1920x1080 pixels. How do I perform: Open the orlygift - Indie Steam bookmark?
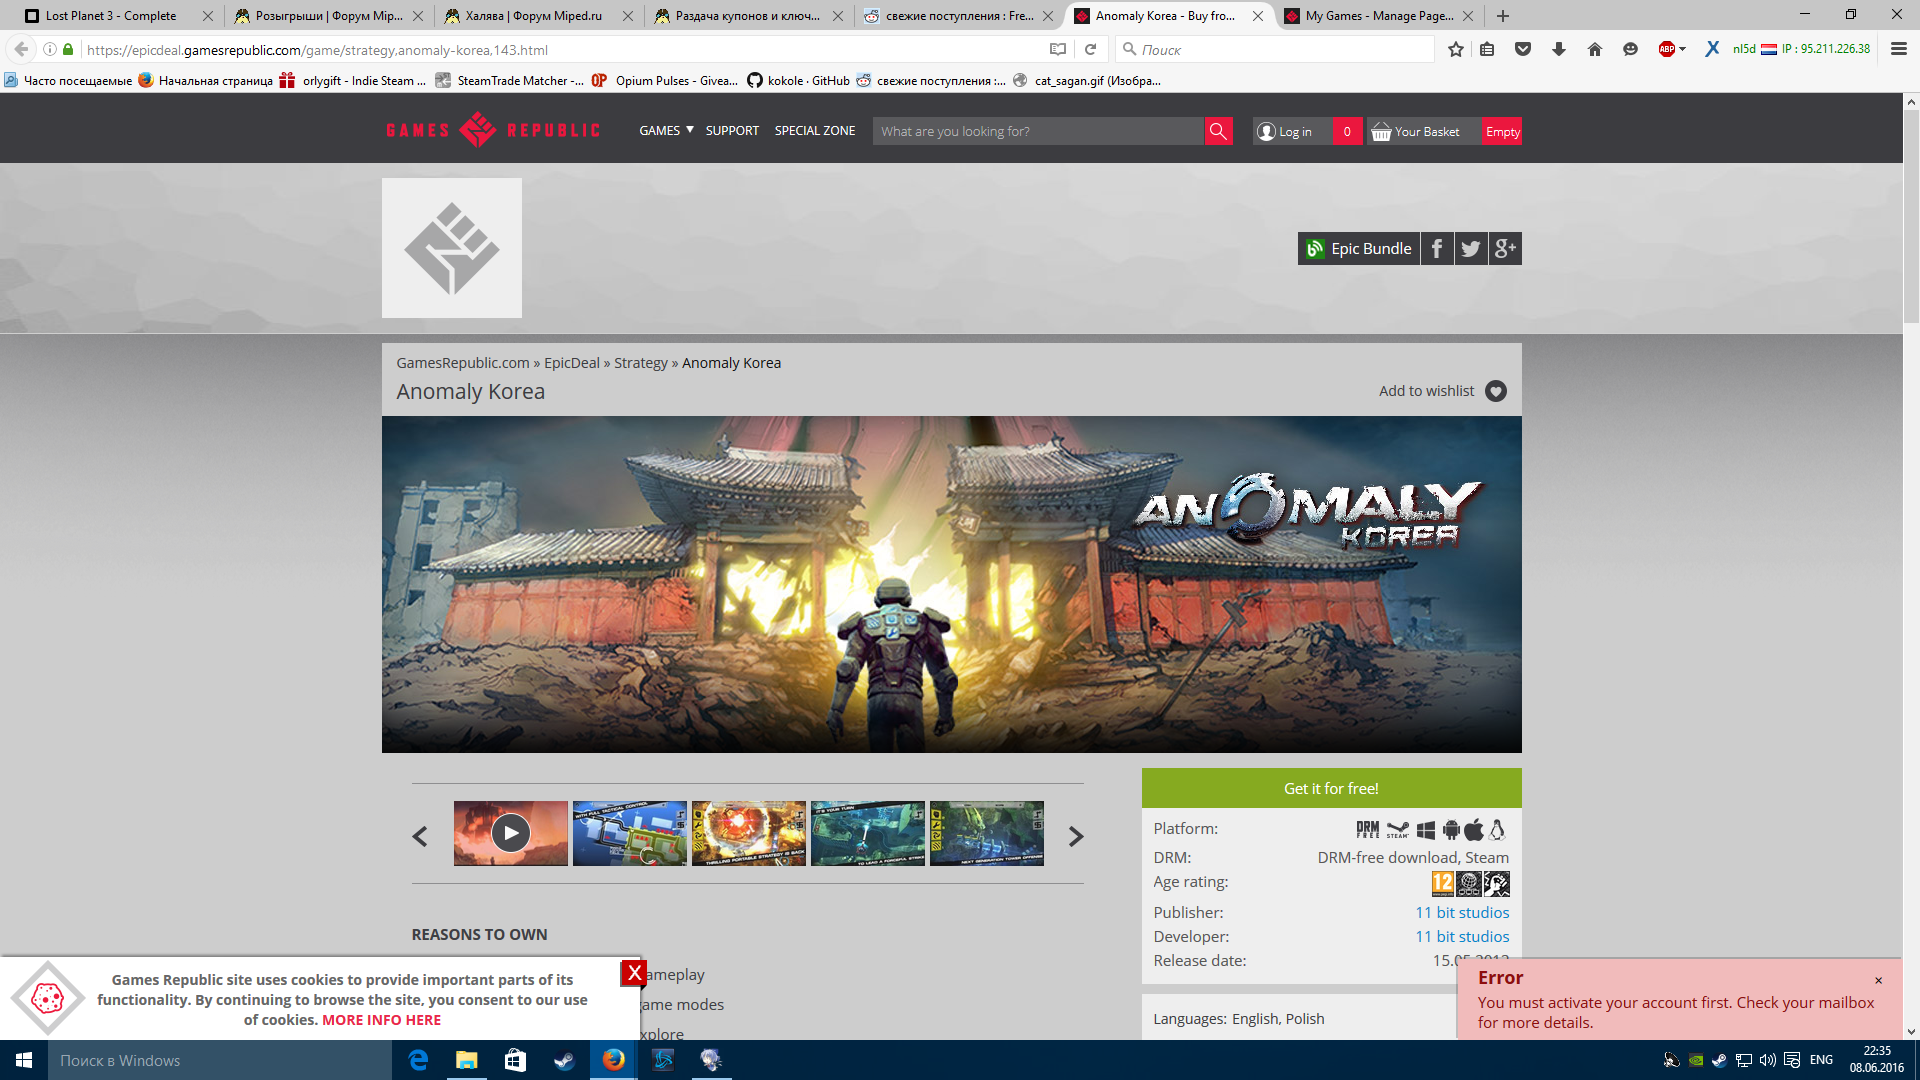(x=353, y=81)
